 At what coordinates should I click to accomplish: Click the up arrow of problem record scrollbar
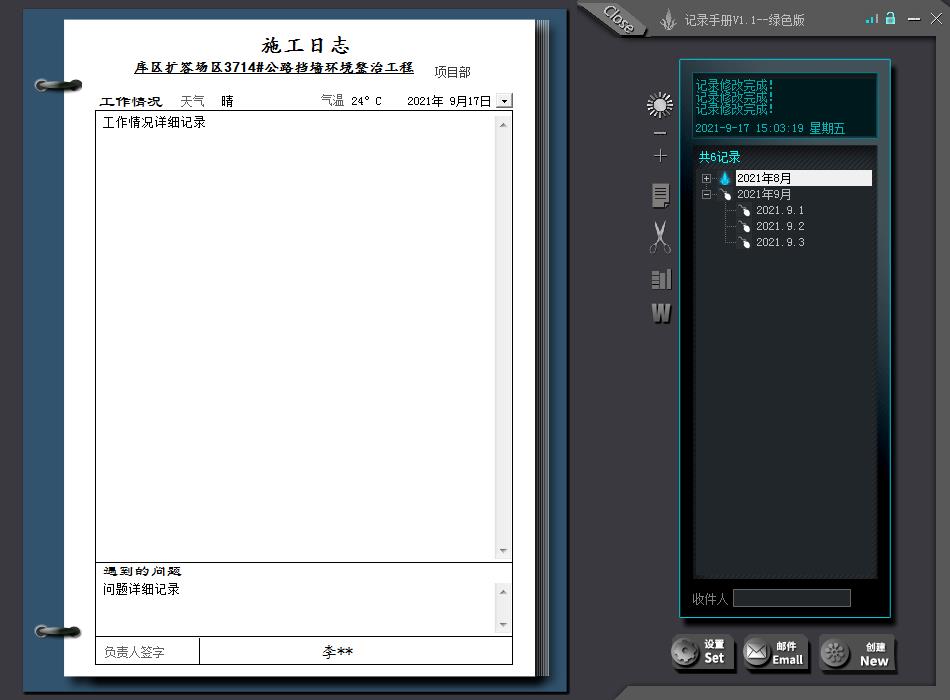[503, 592]
